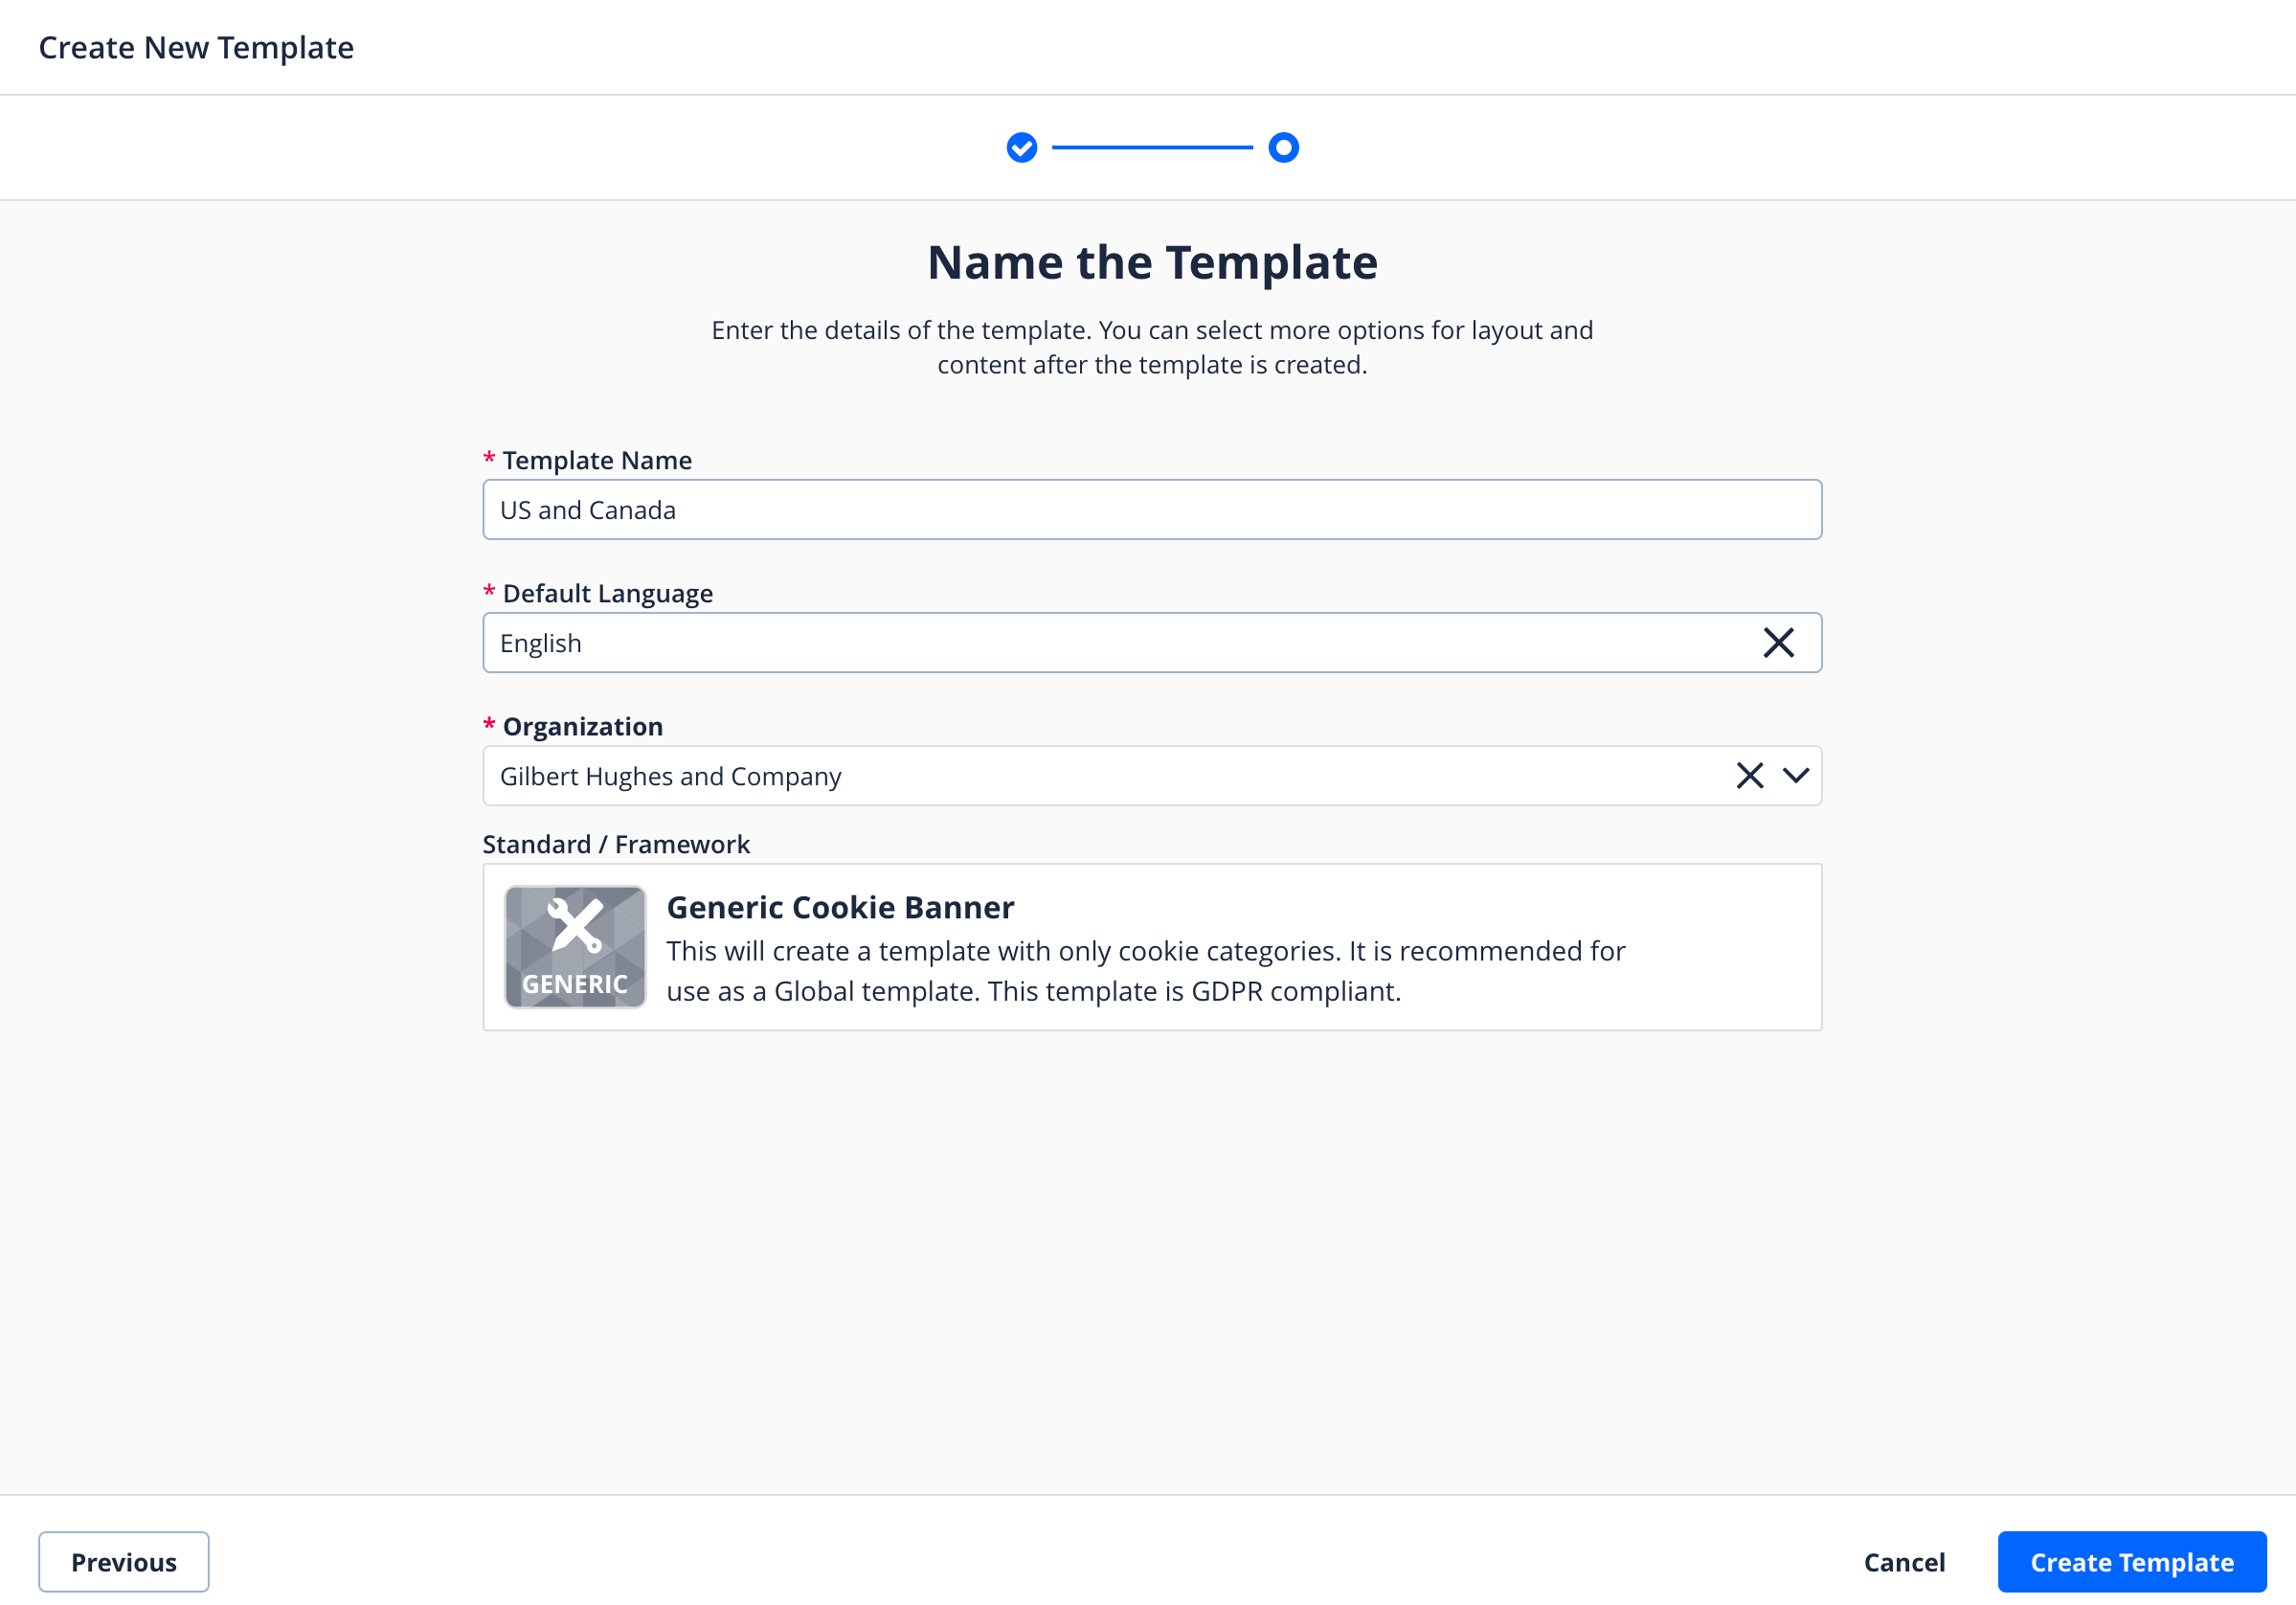Screen dimensions: 2296x1605
Task: Click the Create New Template header title
Action: [196, 47]
